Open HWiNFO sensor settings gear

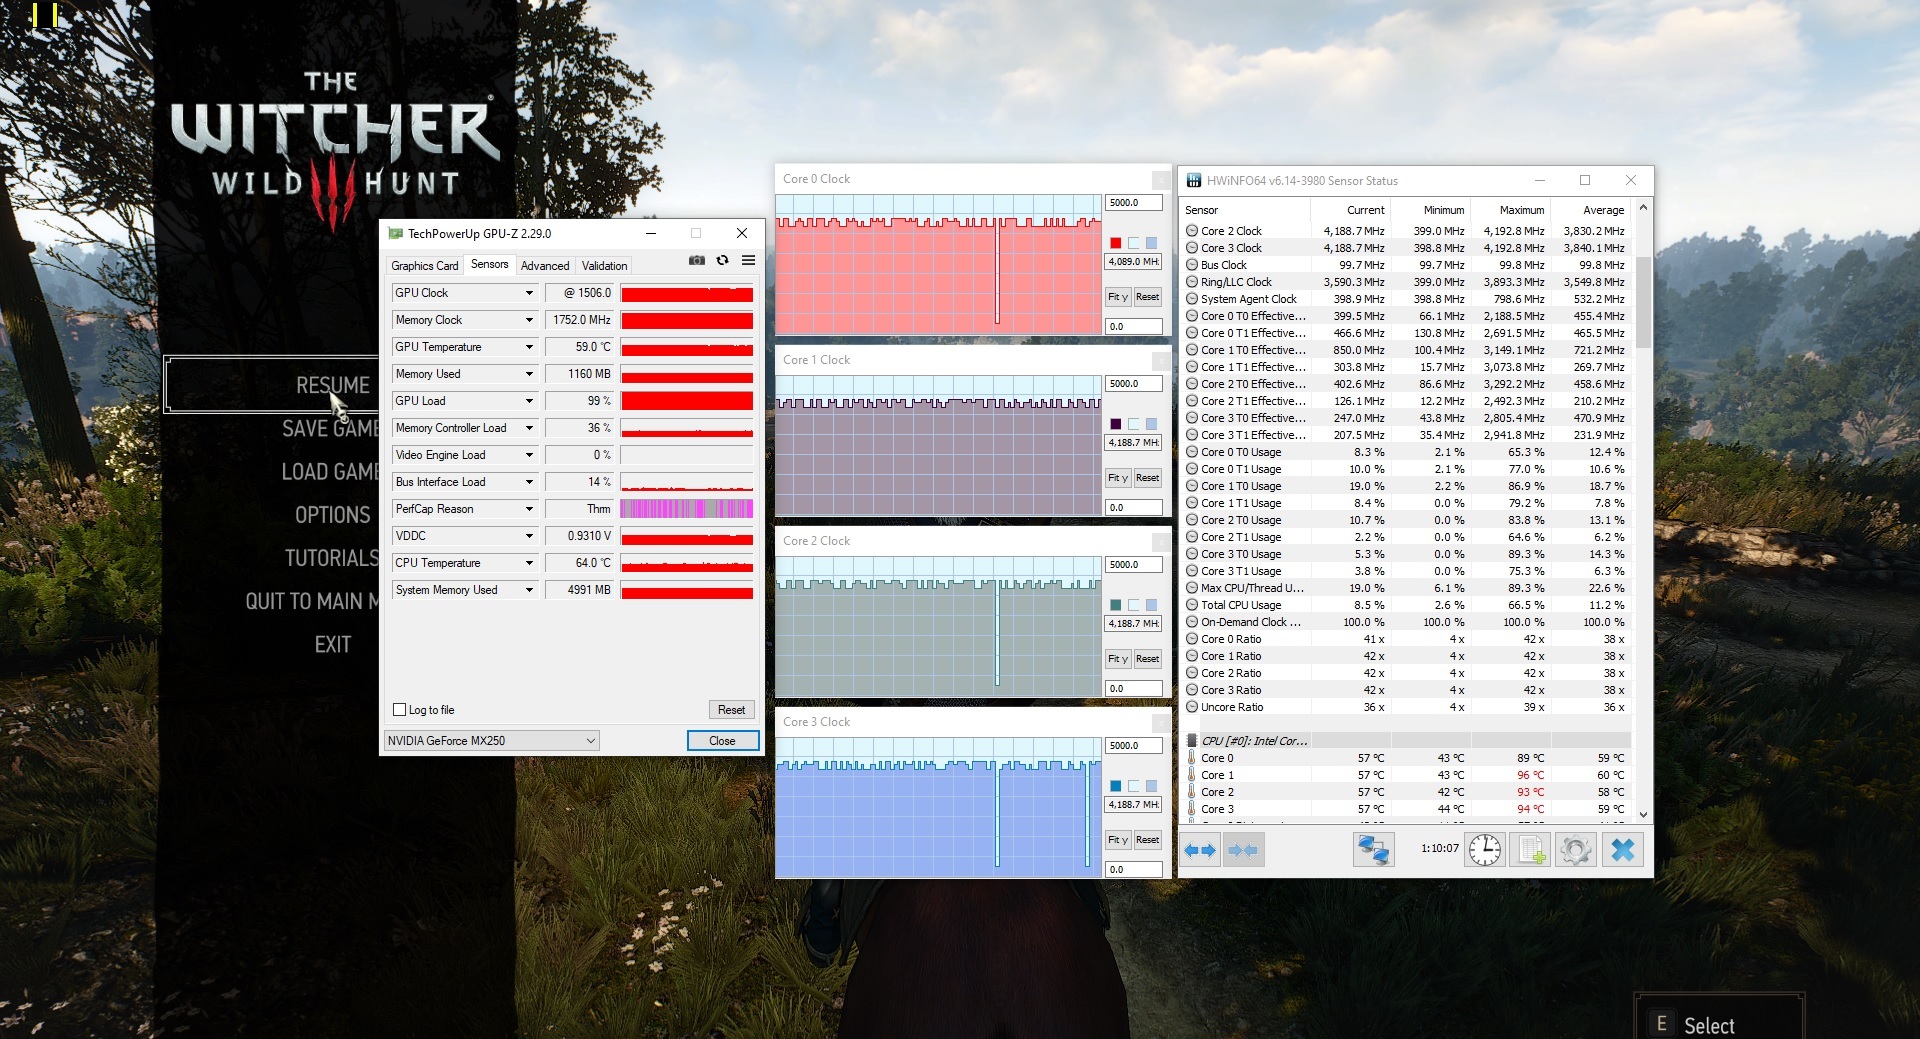1575,850
